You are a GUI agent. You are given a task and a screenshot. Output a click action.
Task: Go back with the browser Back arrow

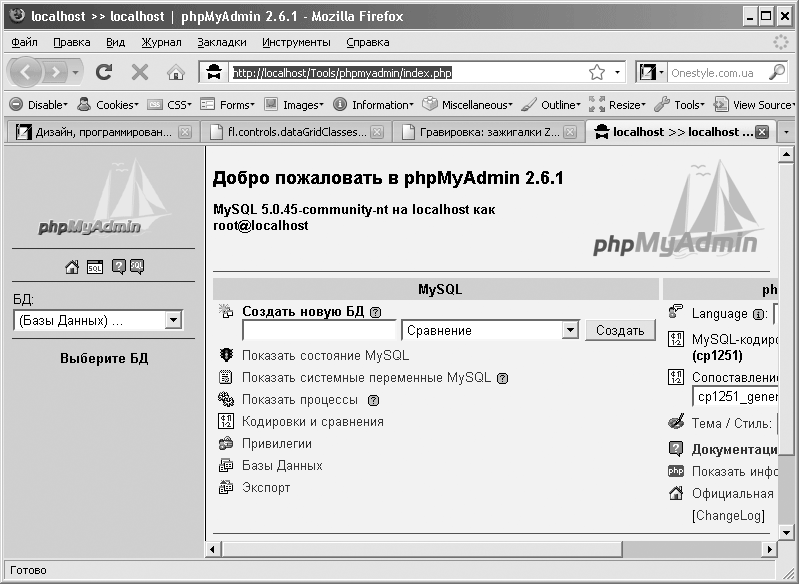[x=25, y=72]
